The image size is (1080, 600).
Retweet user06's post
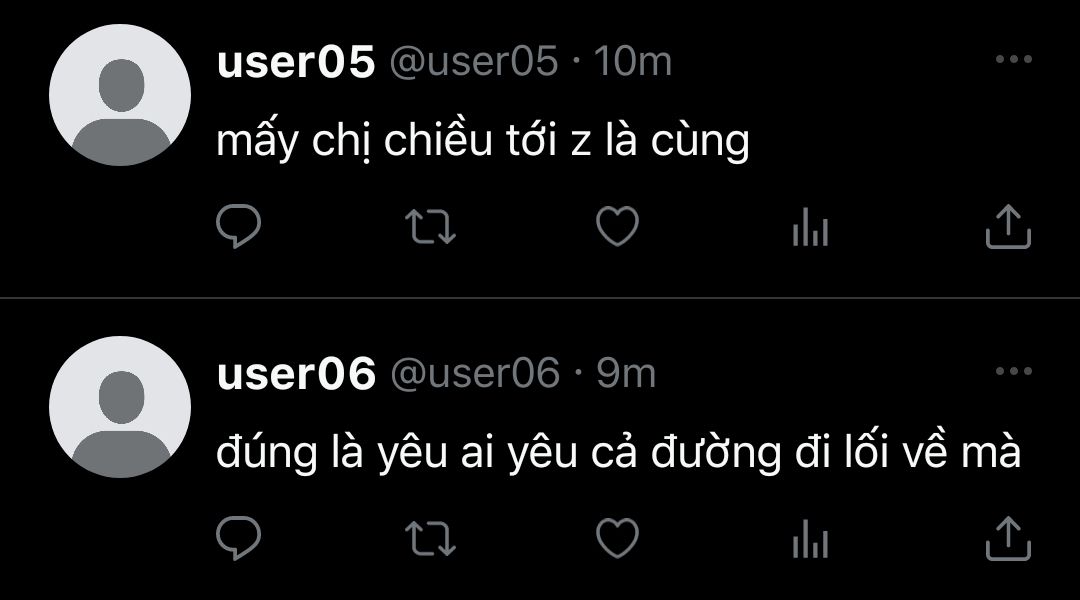(430, 539)
